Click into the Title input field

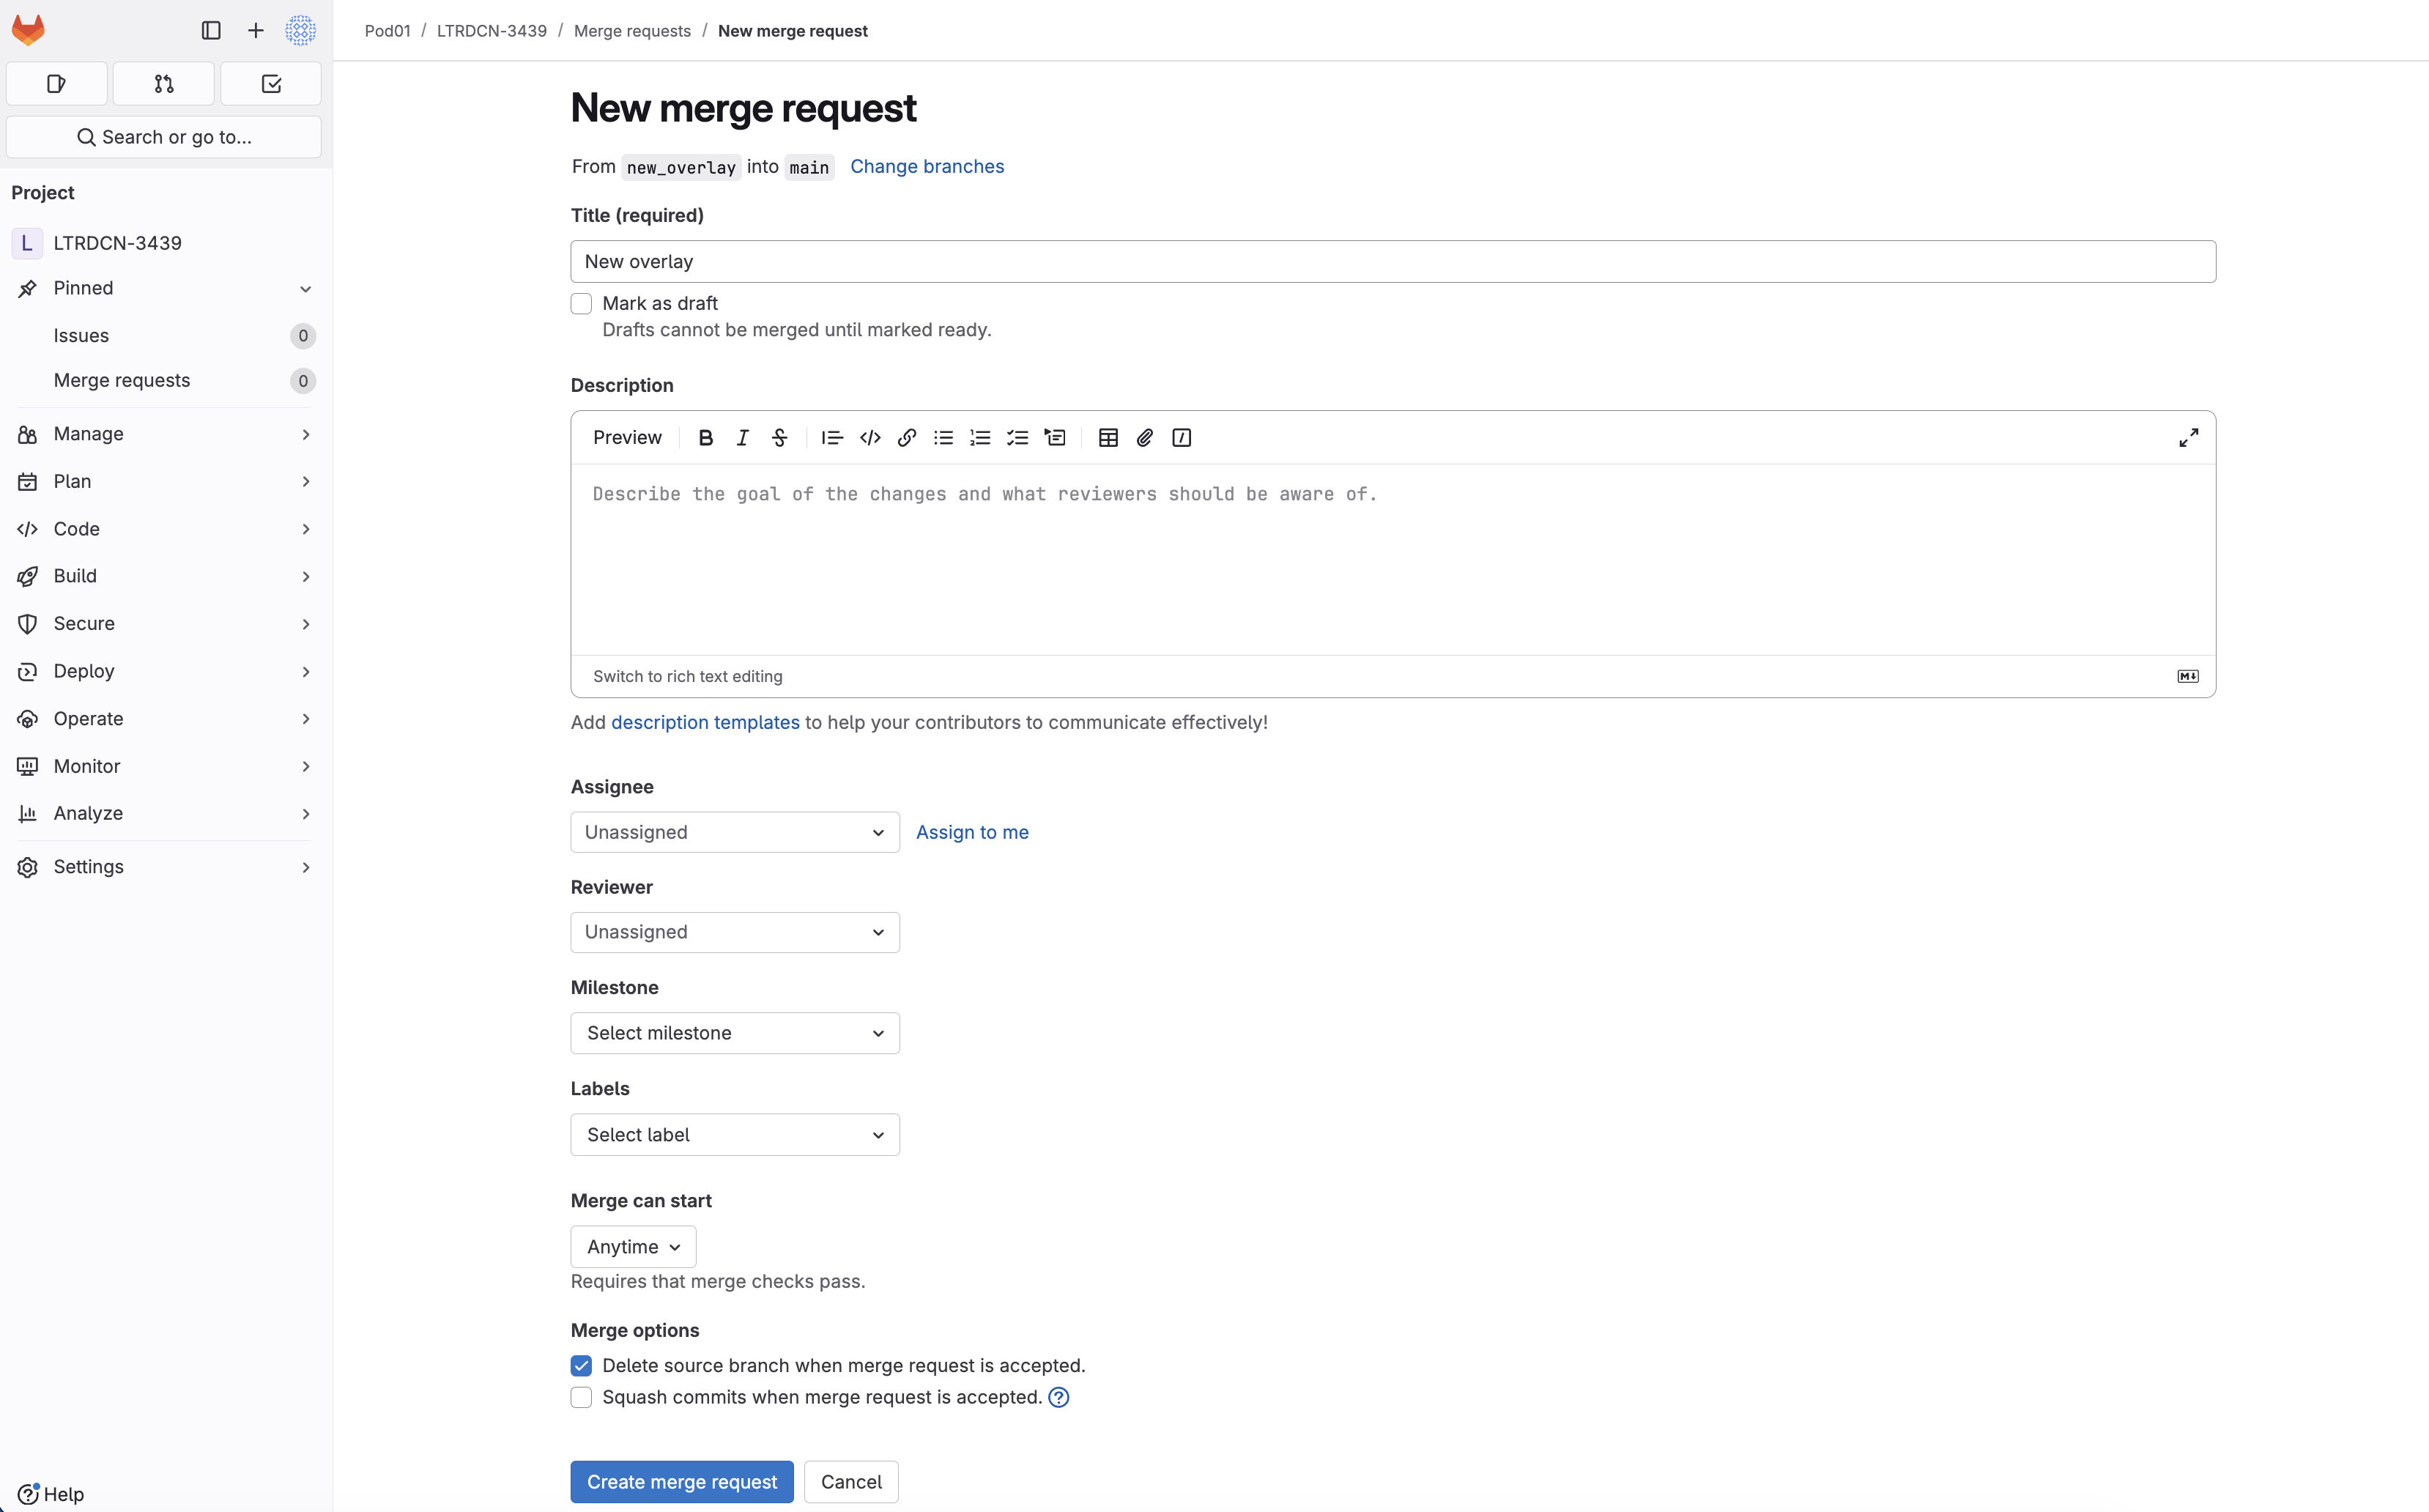point(1392,261)
